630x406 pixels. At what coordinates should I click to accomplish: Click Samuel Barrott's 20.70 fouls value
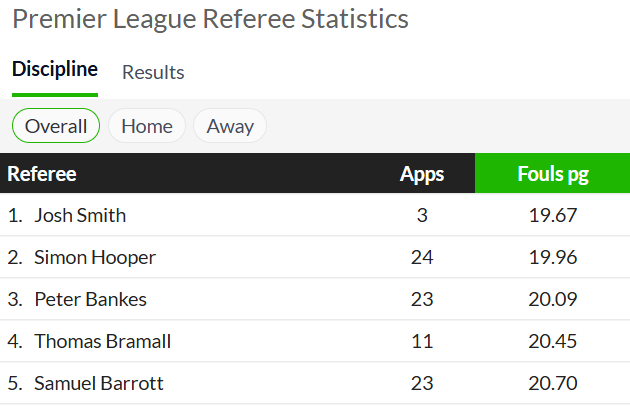tap(553, 383)
